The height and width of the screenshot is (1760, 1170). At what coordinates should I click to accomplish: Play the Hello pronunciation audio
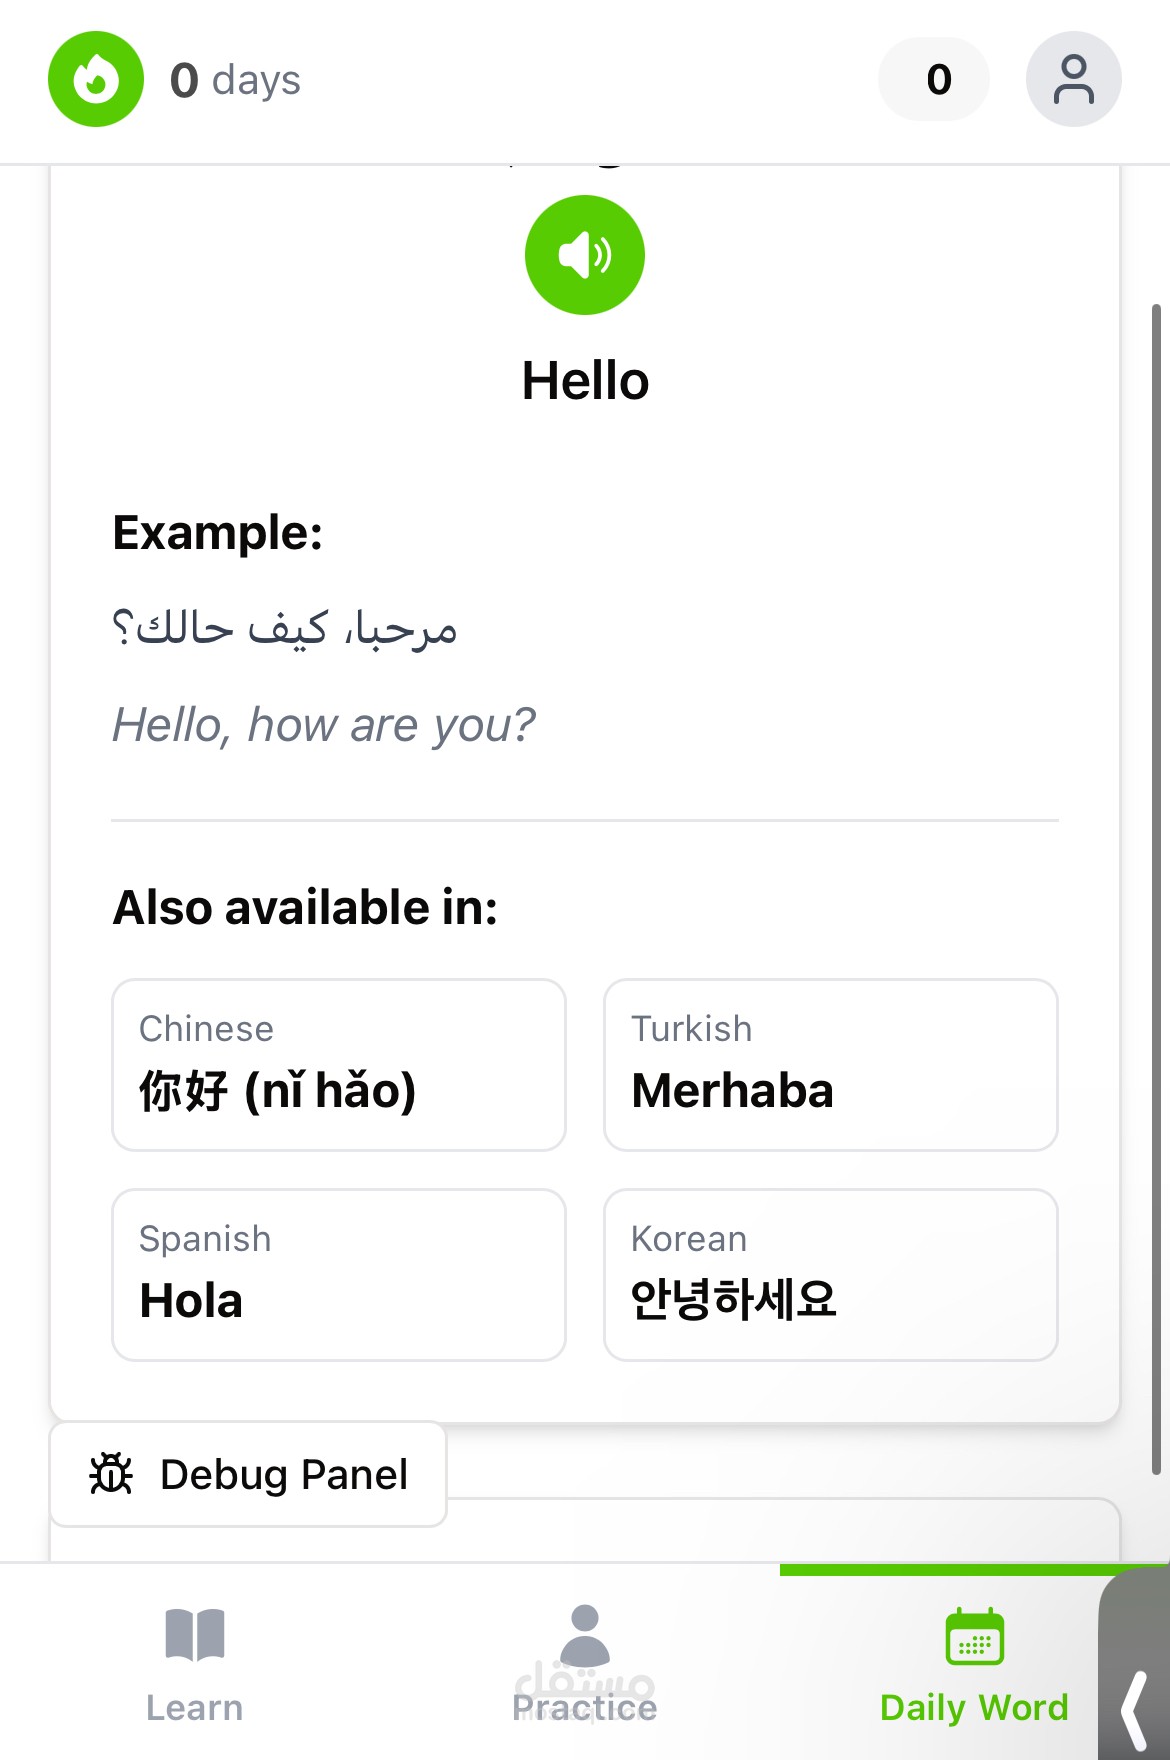585,255
